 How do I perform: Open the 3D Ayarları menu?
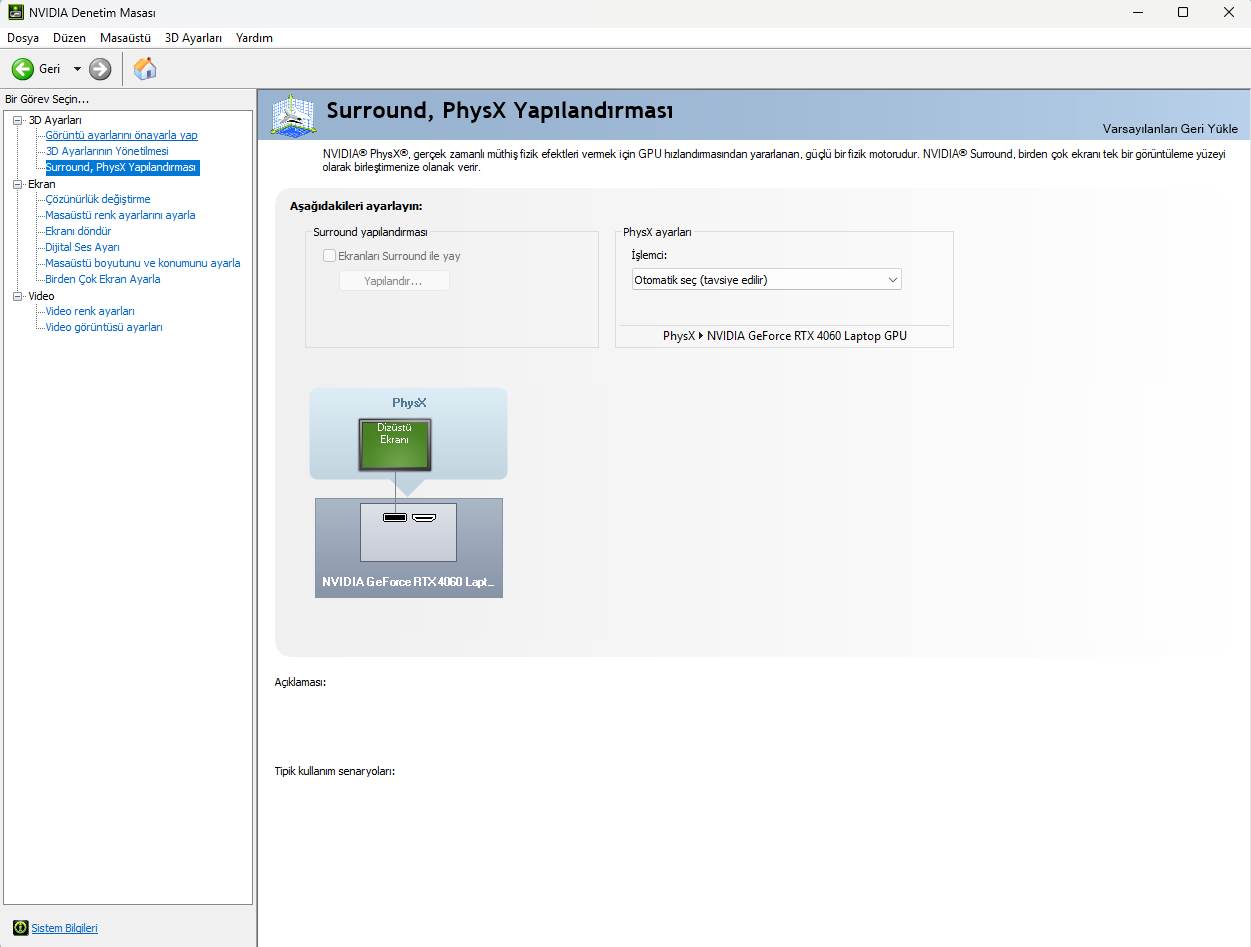[x=193, y=38]
